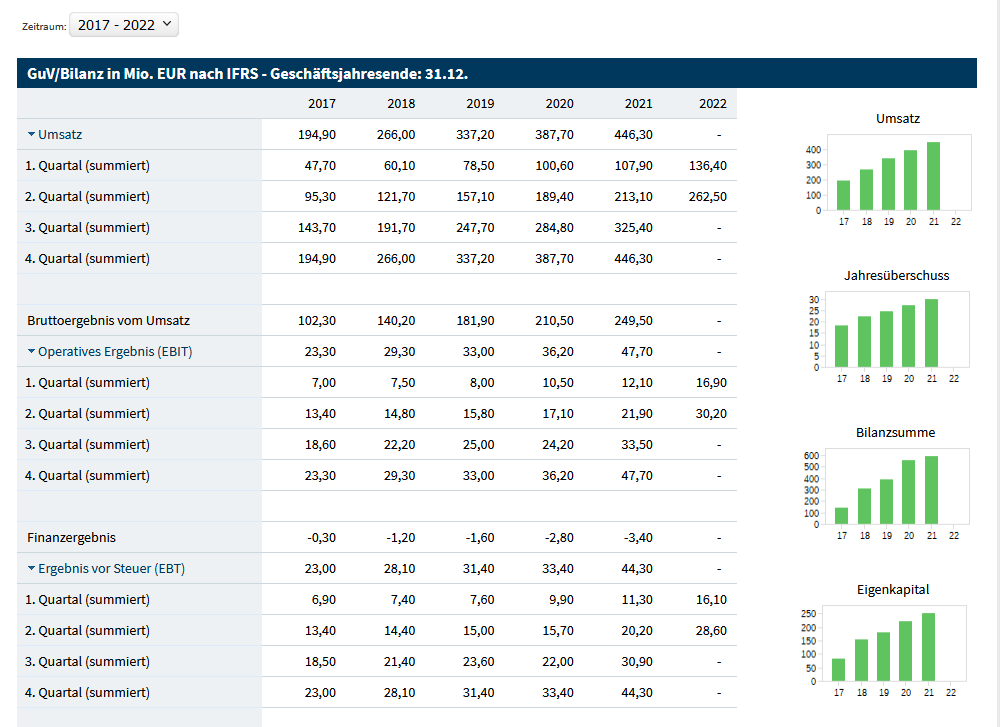Image resolution: width=1000 pixels, height=727 pixels.
Task: Select the 2022 column header
Action: pyautogui.click(x=712, y=104)
